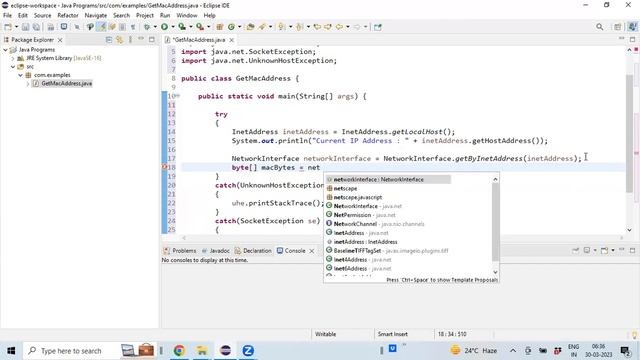
Task: Click the Windows Start button
Action: (11, 351)
